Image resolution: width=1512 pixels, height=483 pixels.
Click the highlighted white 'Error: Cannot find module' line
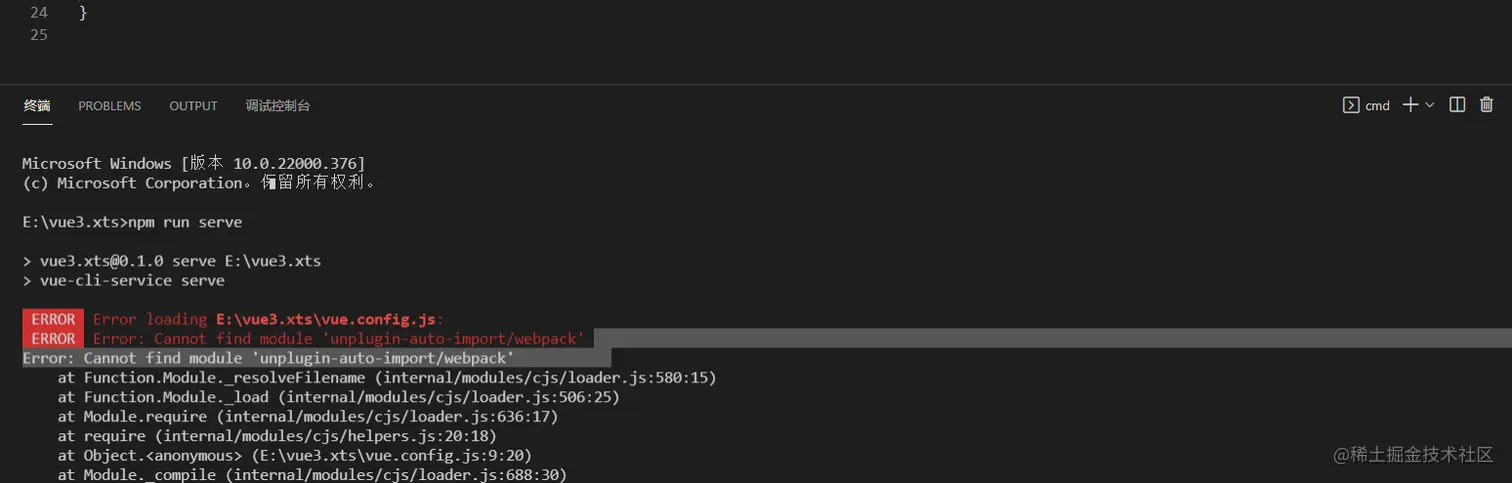(x=268, y=358)
